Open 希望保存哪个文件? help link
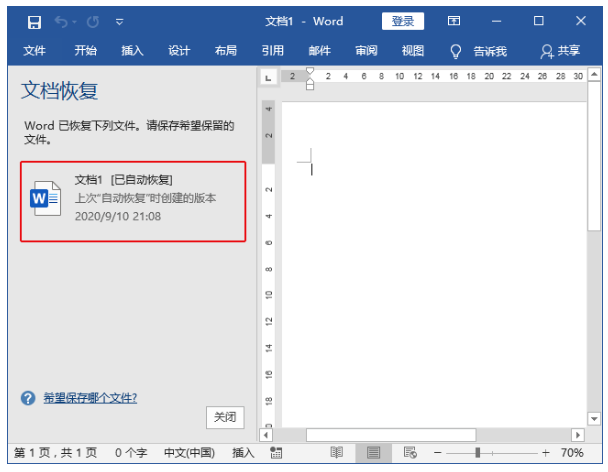Image resolution: width=608 pixels, height=472 pixels. [90, 398]
